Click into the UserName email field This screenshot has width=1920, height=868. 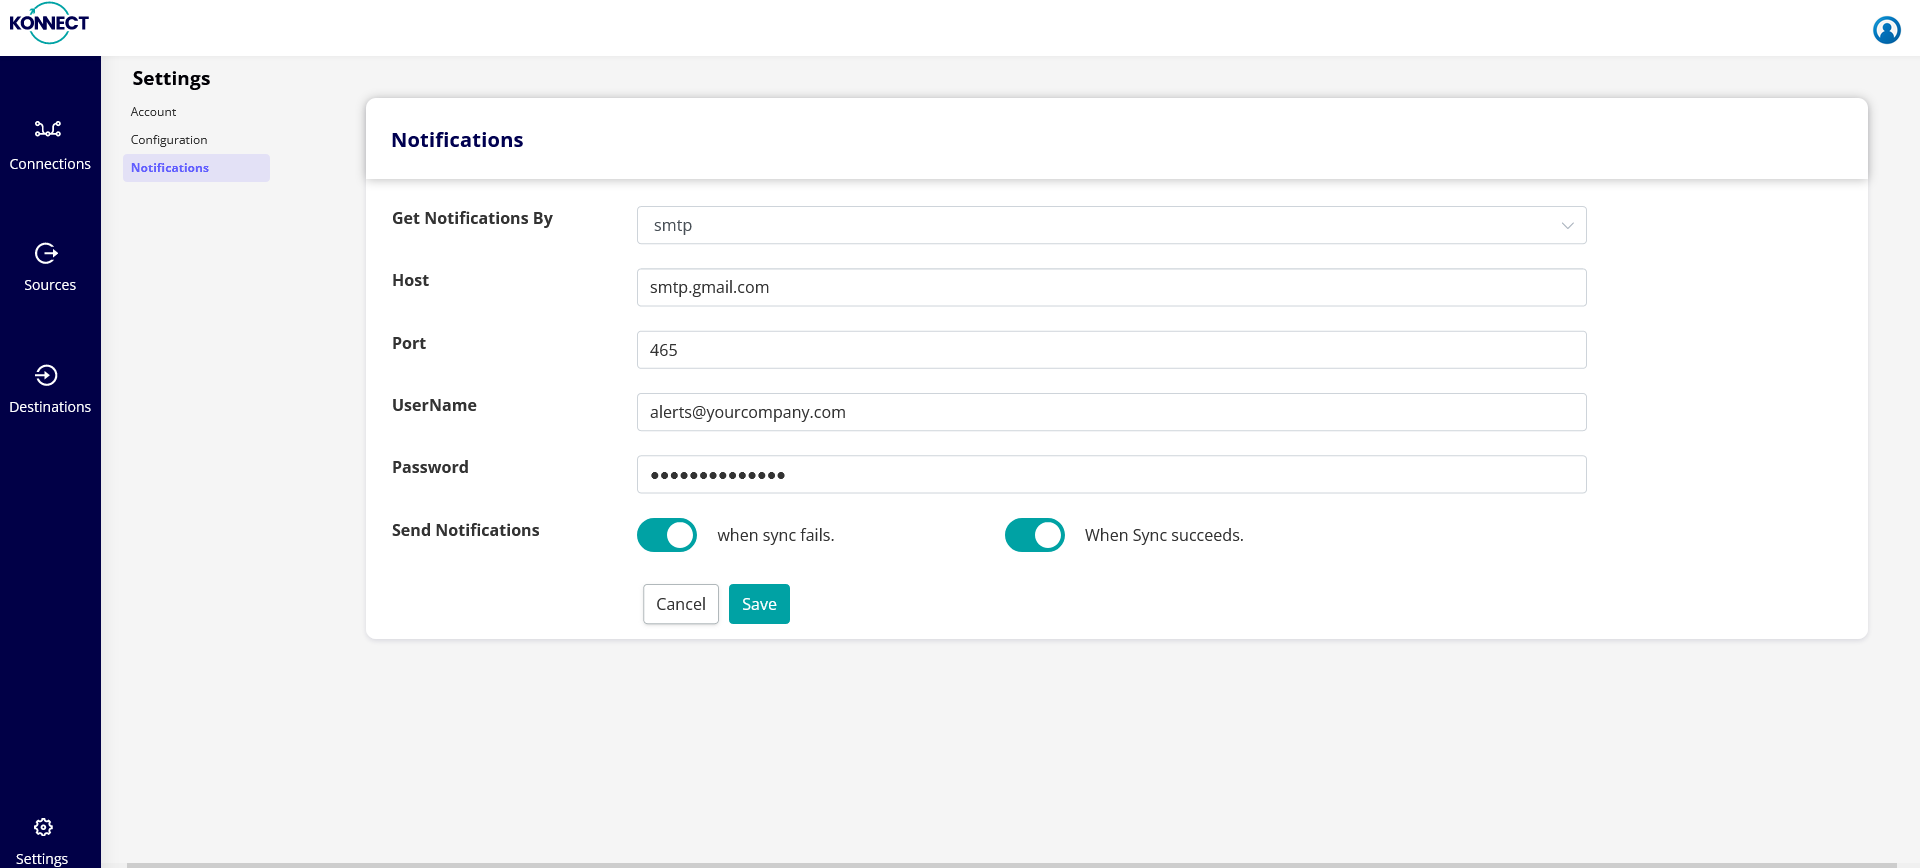(x=1111, y=412)
